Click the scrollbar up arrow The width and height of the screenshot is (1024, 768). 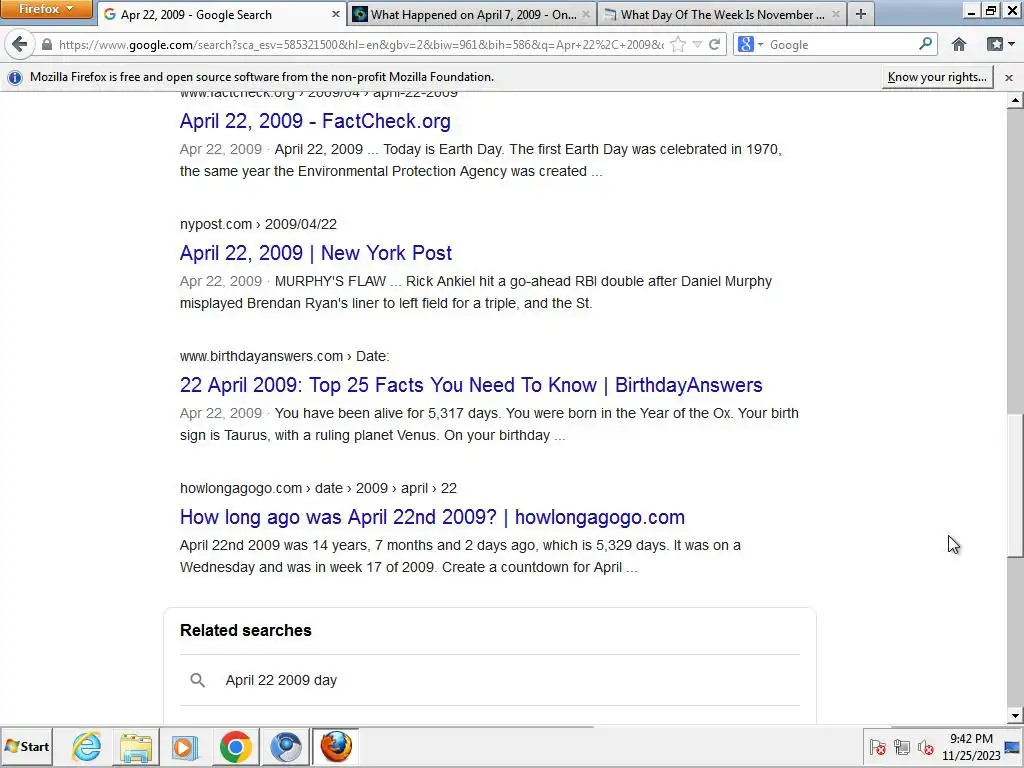point(1015,101)
